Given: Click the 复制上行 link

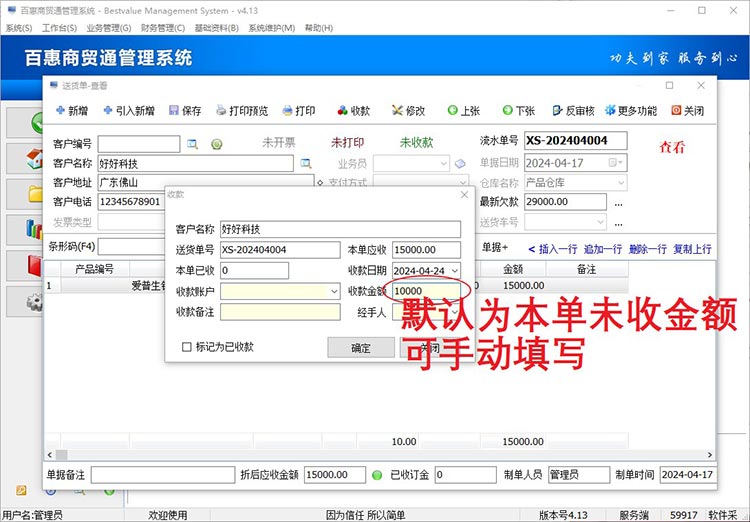Looking at the screenshot, I should pyautogui.click(x=692, y=249).
